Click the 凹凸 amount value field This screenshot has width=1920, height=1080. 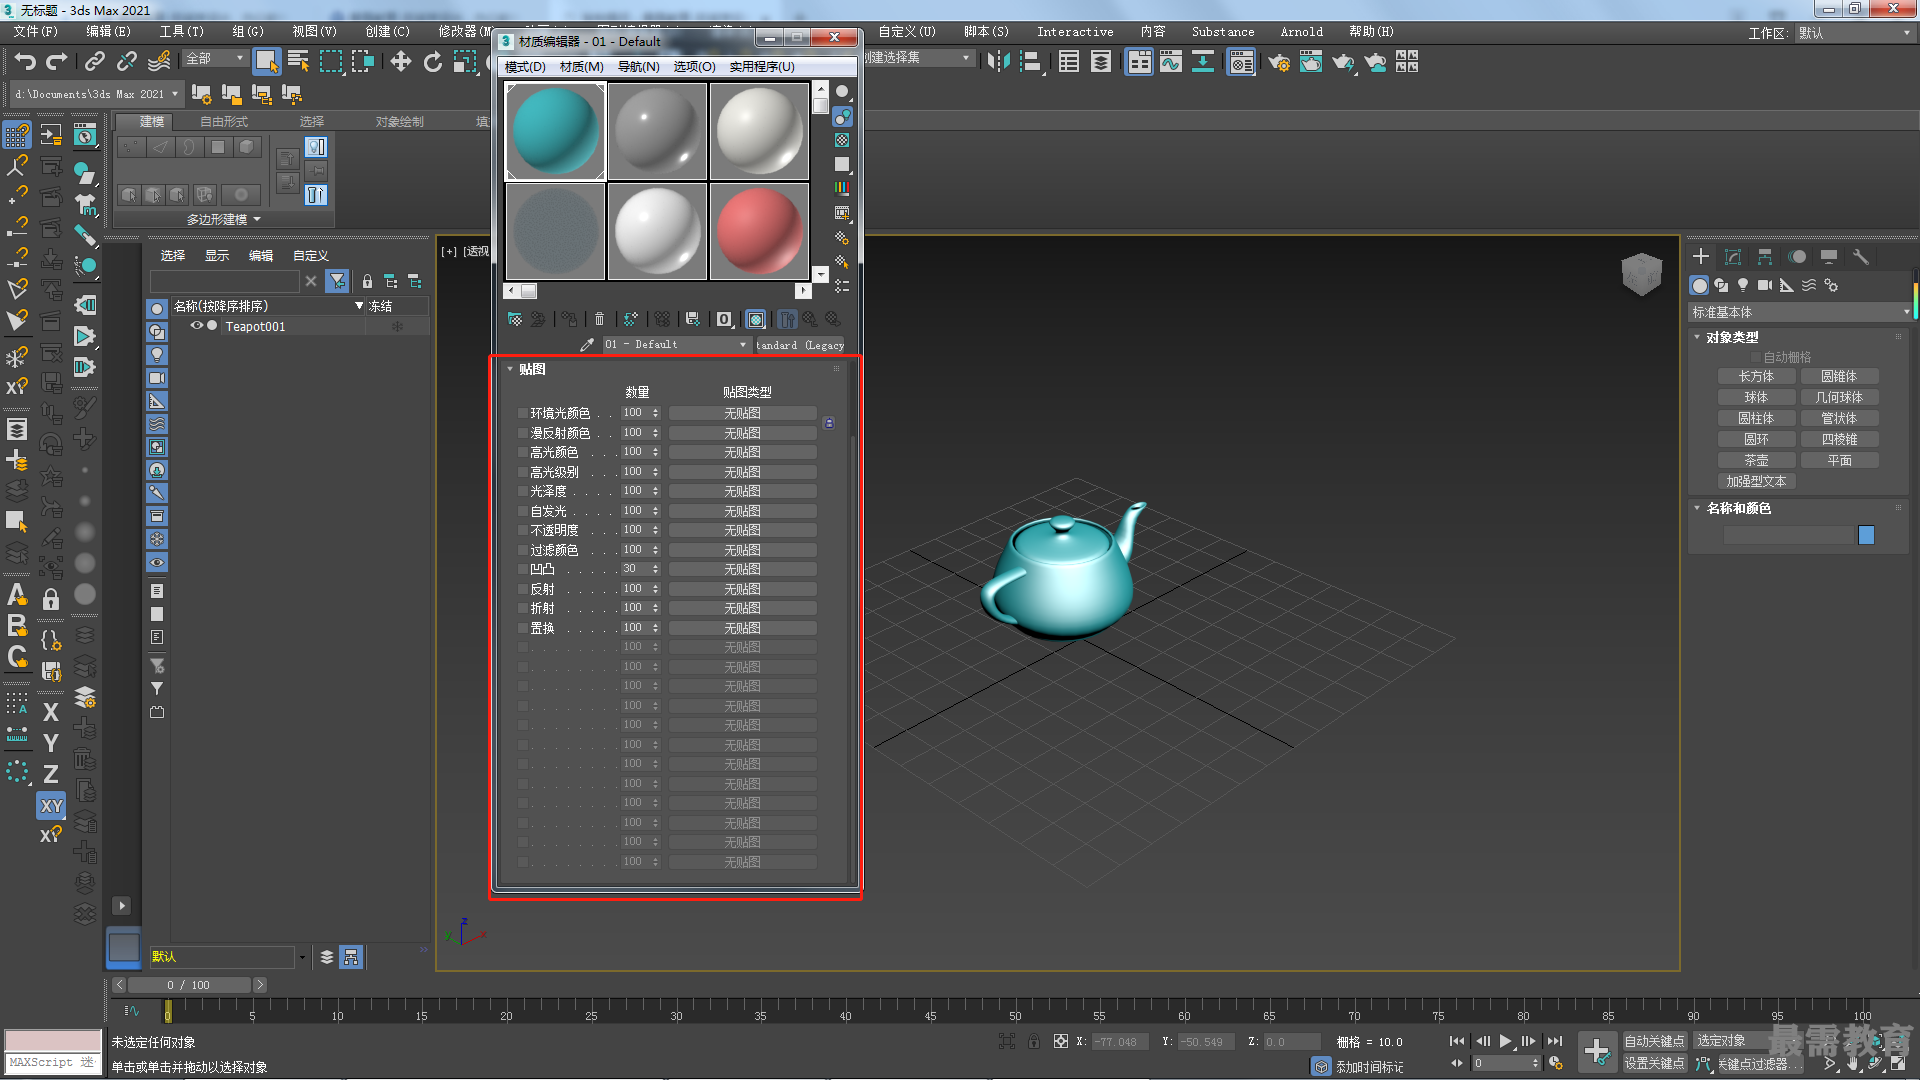633,569
